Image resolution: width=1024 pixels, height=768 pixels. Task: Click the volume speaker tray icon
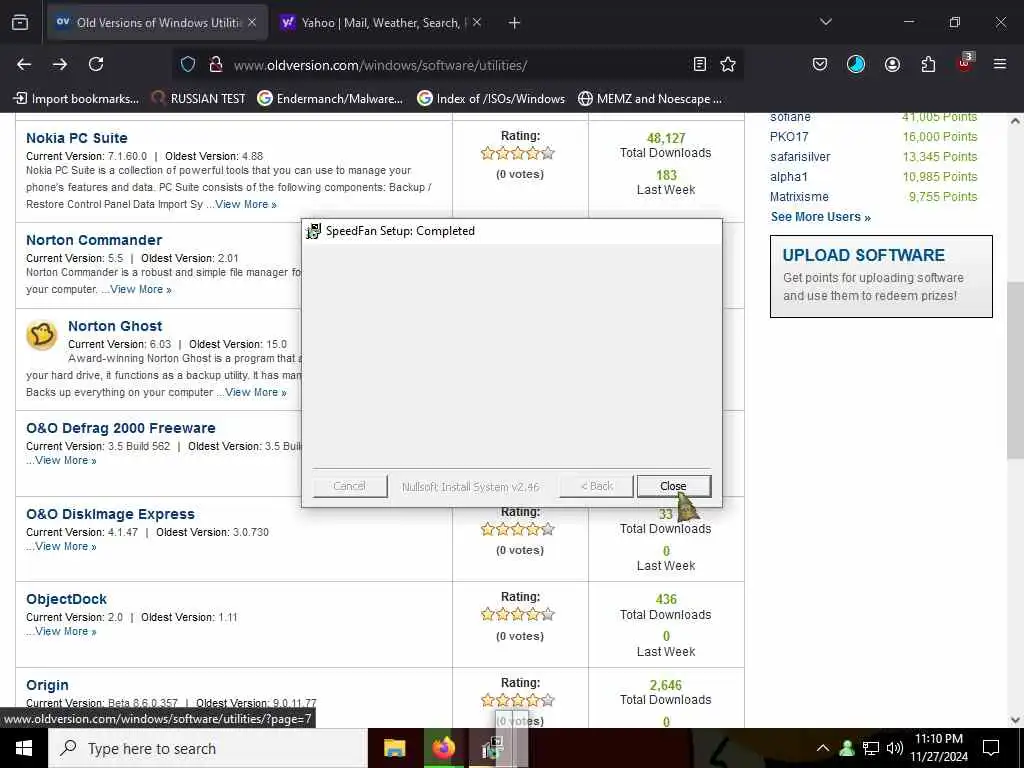(895, 748)
